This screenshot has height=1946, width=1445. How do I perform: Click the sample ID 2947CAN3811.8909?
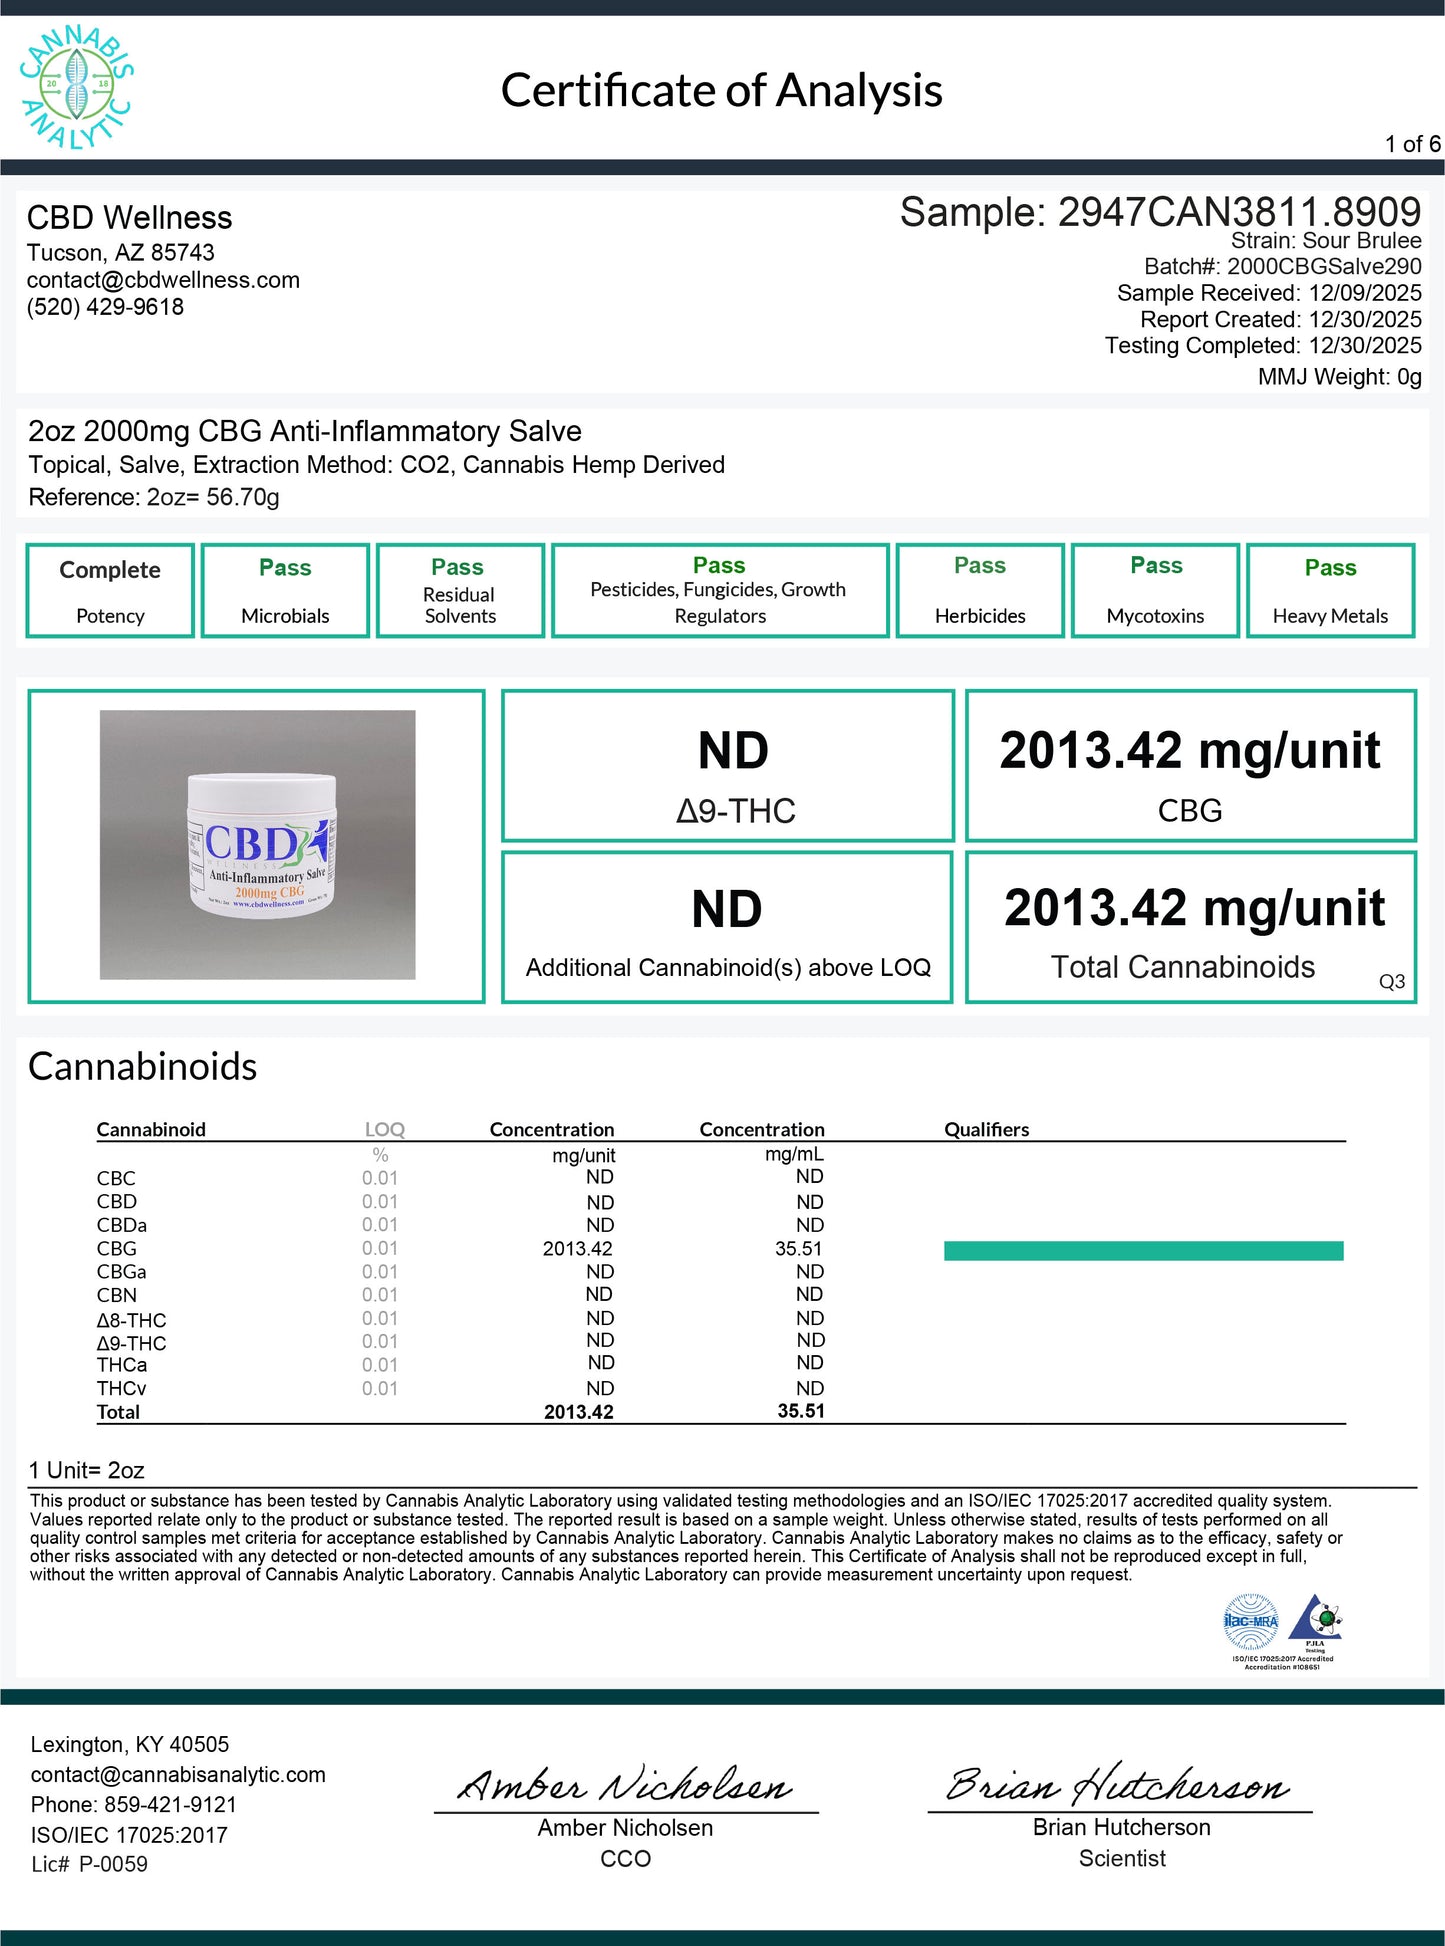tap(1239, 212)
